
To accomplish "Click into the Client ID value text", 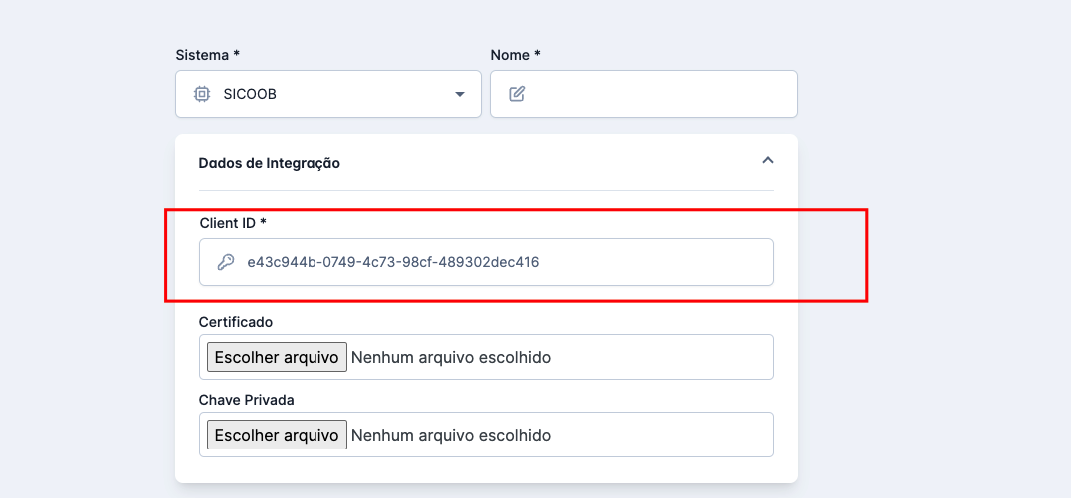I will [x=393, y=262].
